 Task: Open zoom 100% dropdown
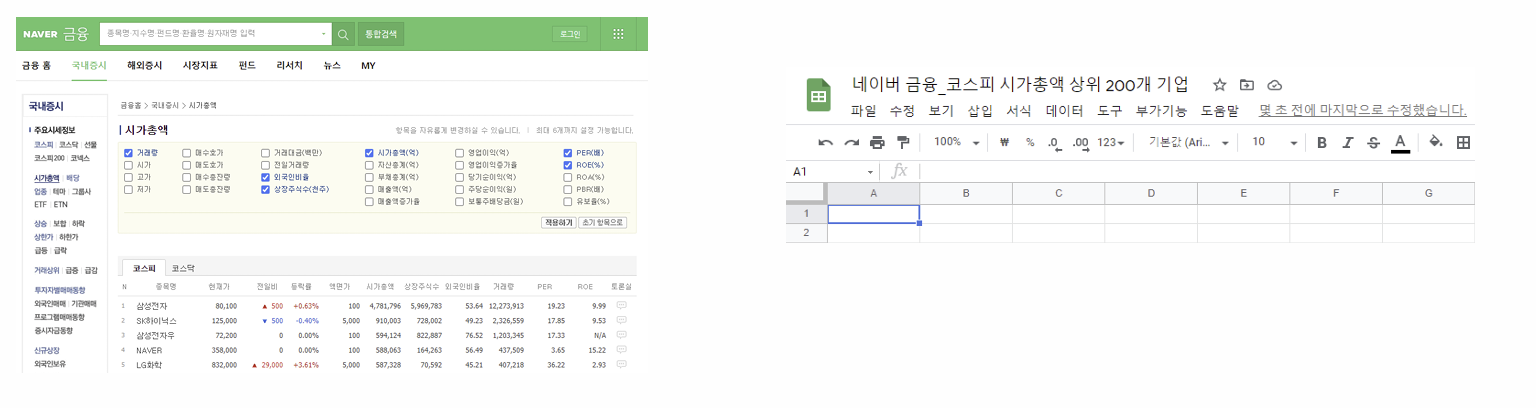pyautogui.click(x=956, y=142)
